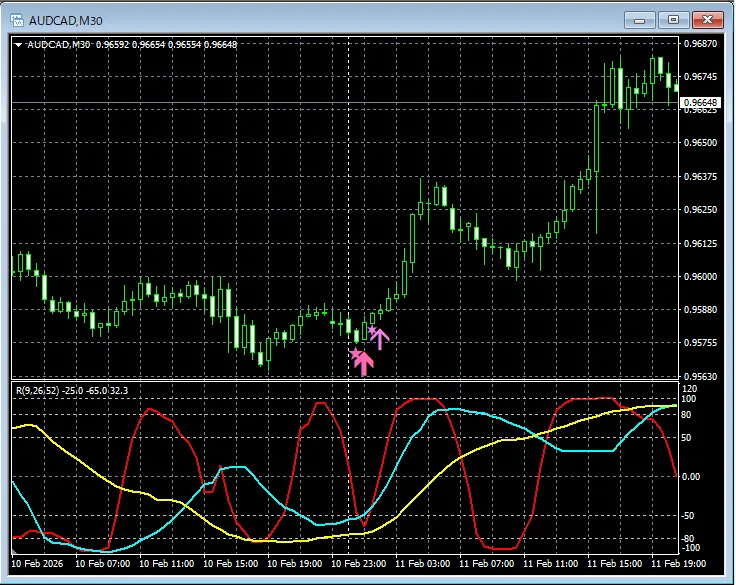Click the 11 Feb 03:00 time label

tap(422, 564)
